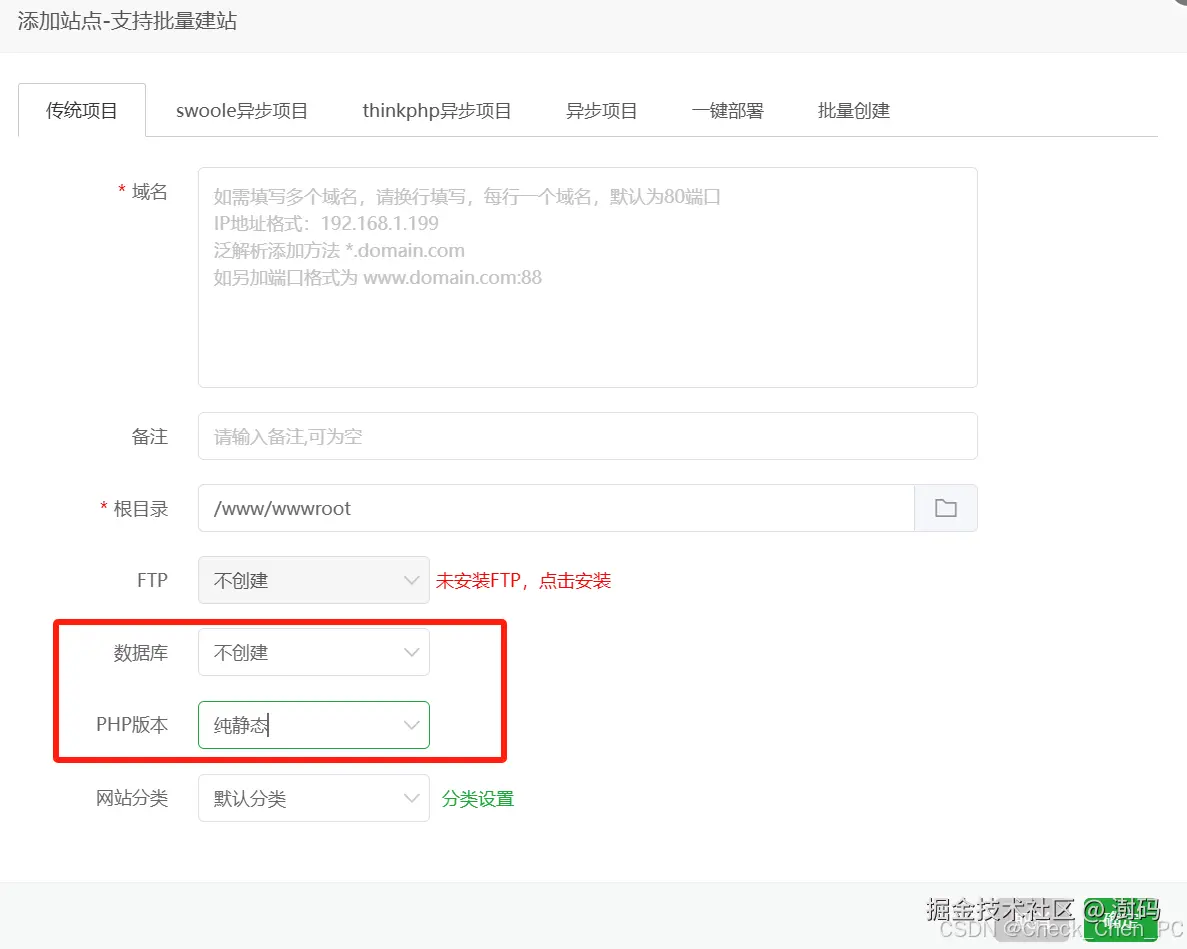Open the 批量创建 tab
The width and height of the screenshot is (1187, 949).
coord(853,110)
